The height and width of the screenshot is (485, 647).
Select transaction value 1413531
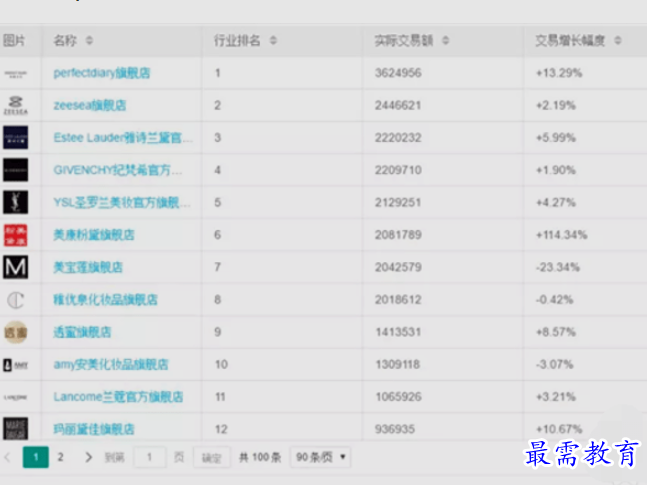click(398, 332)
